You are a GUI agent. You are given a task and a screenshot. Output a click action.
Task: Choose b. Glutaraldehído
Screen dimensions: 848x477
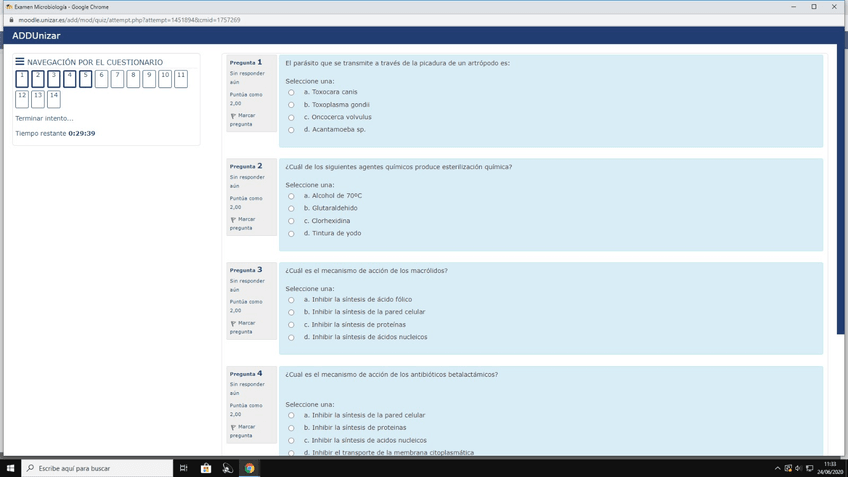291,209
